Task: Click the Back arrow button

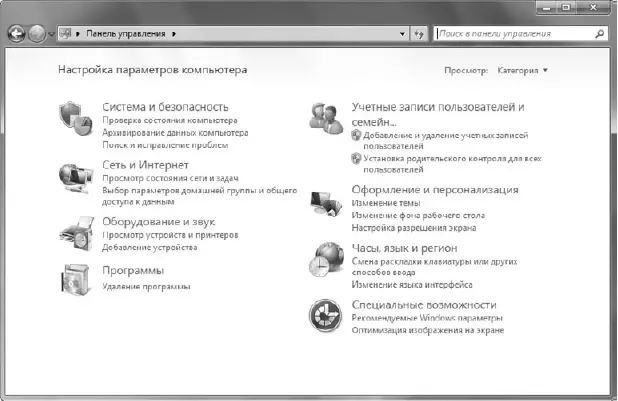Action: pyautogui.click(x=17, y=34)
